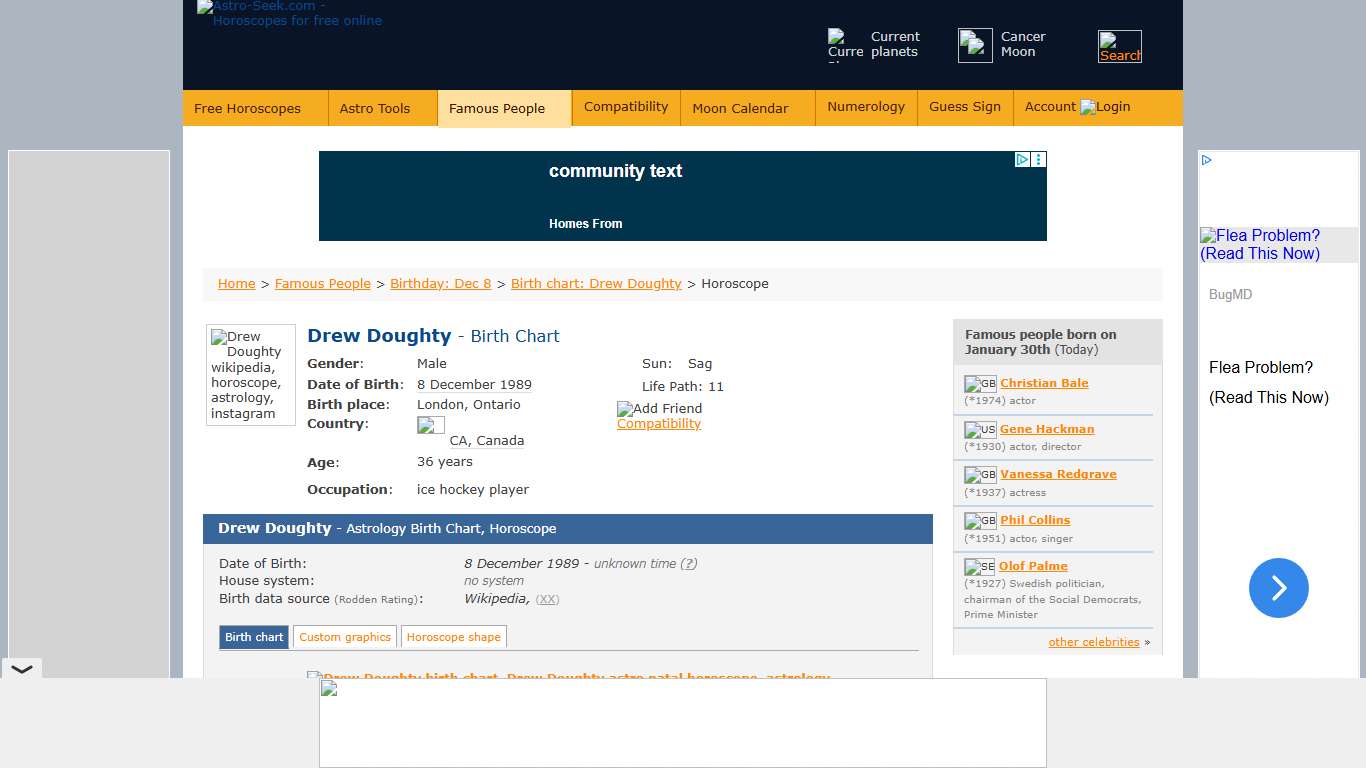Click the Search icon in header
Viewport: 1366px width, 768px height.
point(1119,46)
